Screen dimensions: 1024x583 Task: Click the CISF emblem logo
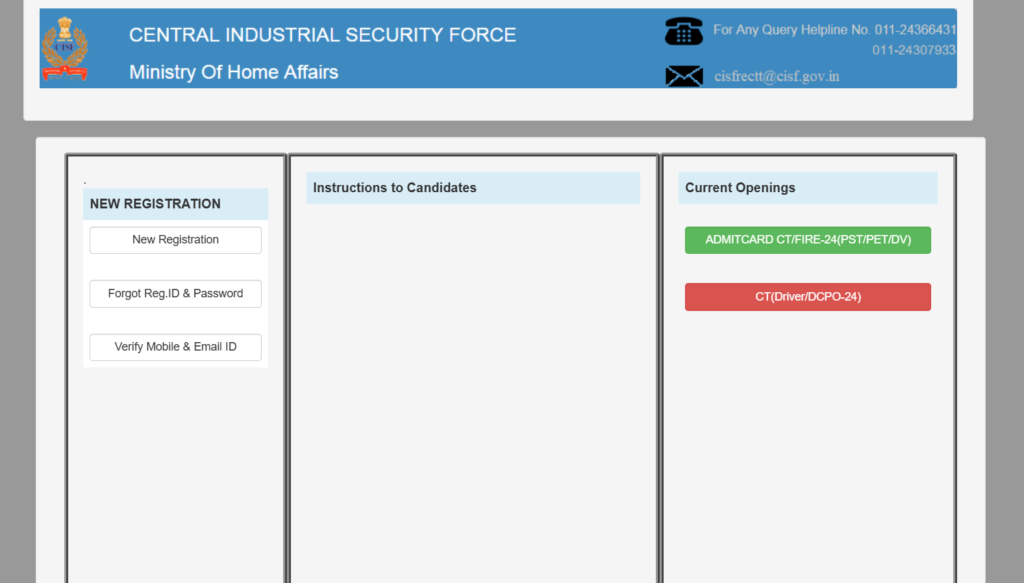65,49
